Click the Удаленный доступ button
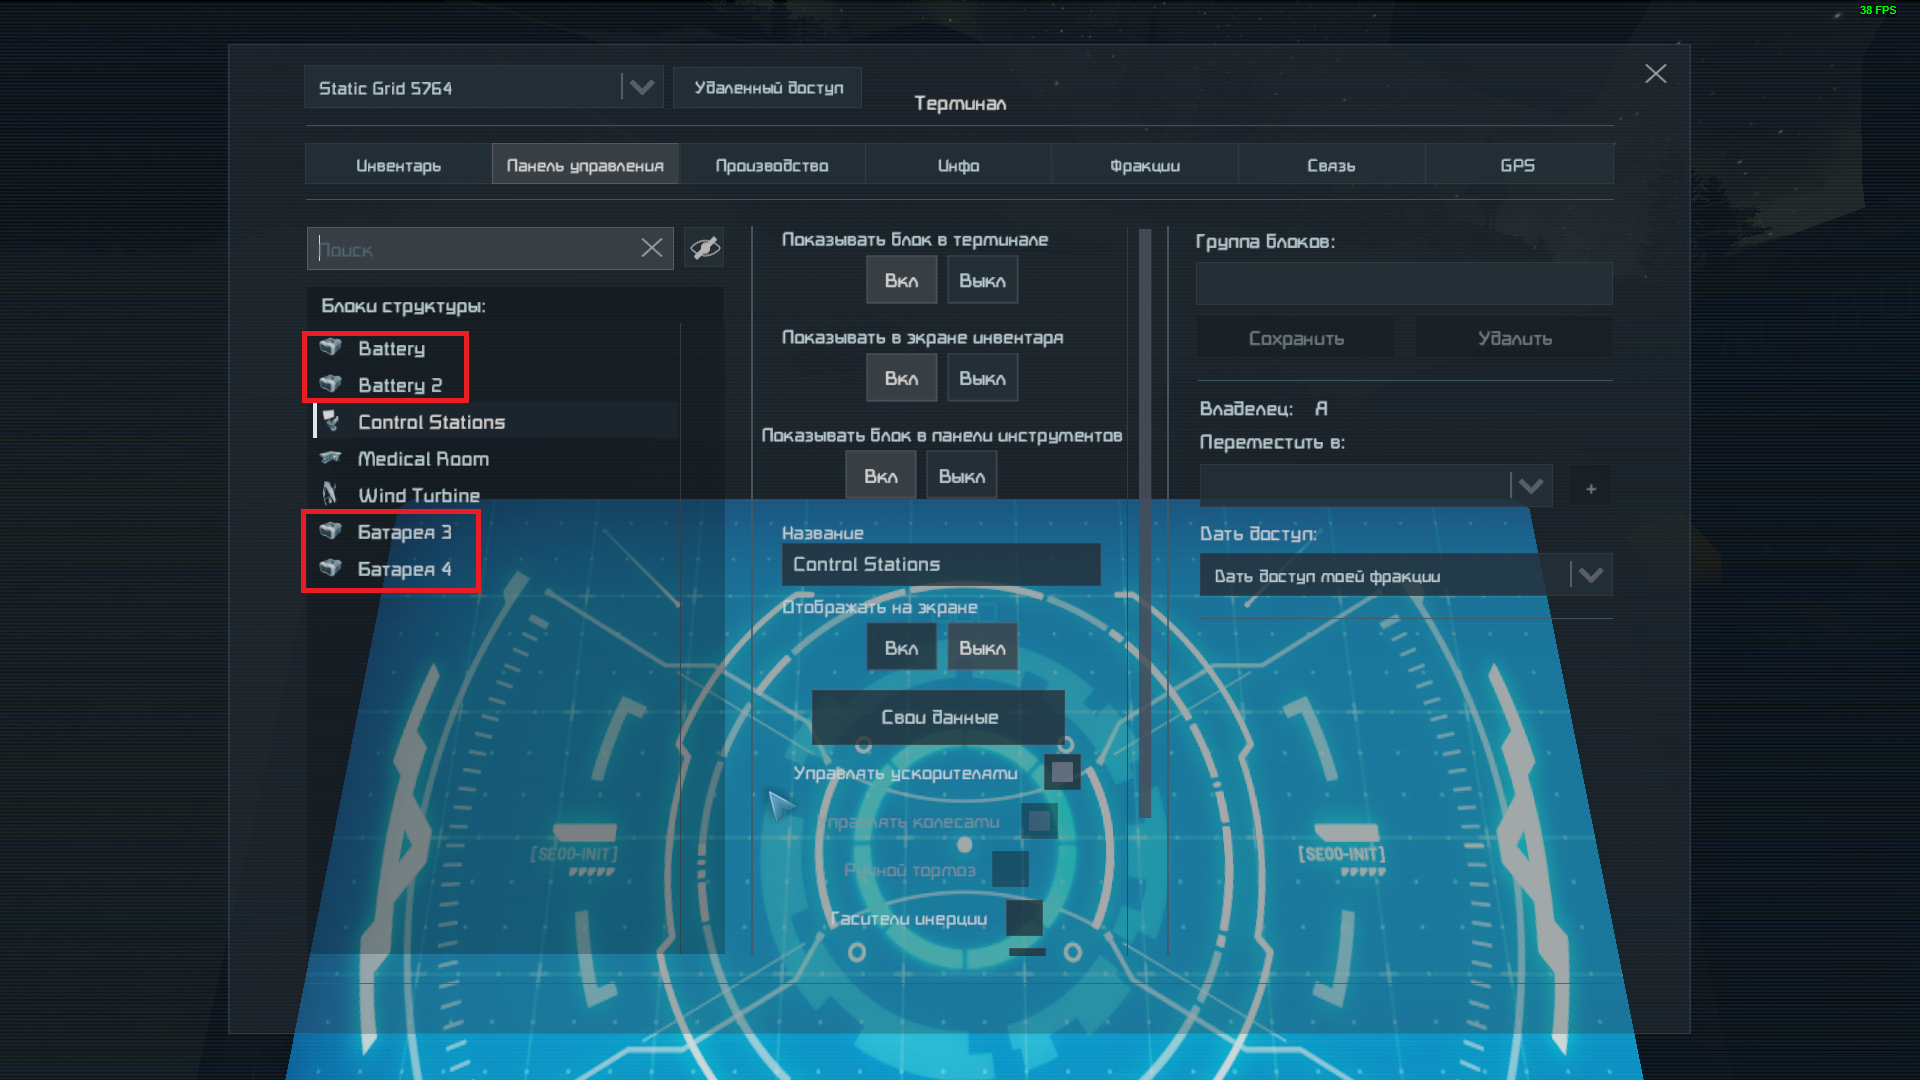Screen dimensions: 1920x1080 [x=768, y=87]
